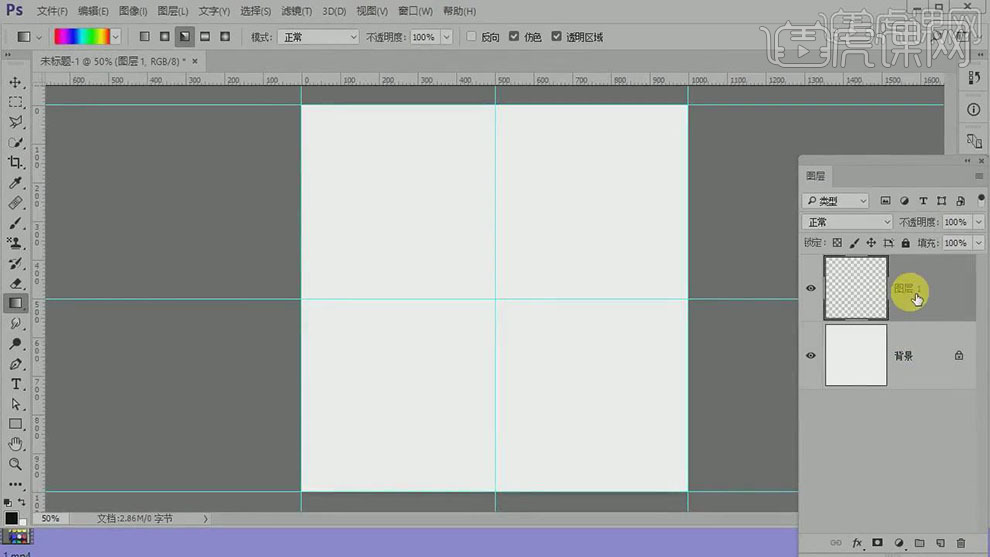Open the 模式 blend mode dropdown in the options bar
Screen dimensions: 990x557
319,37
